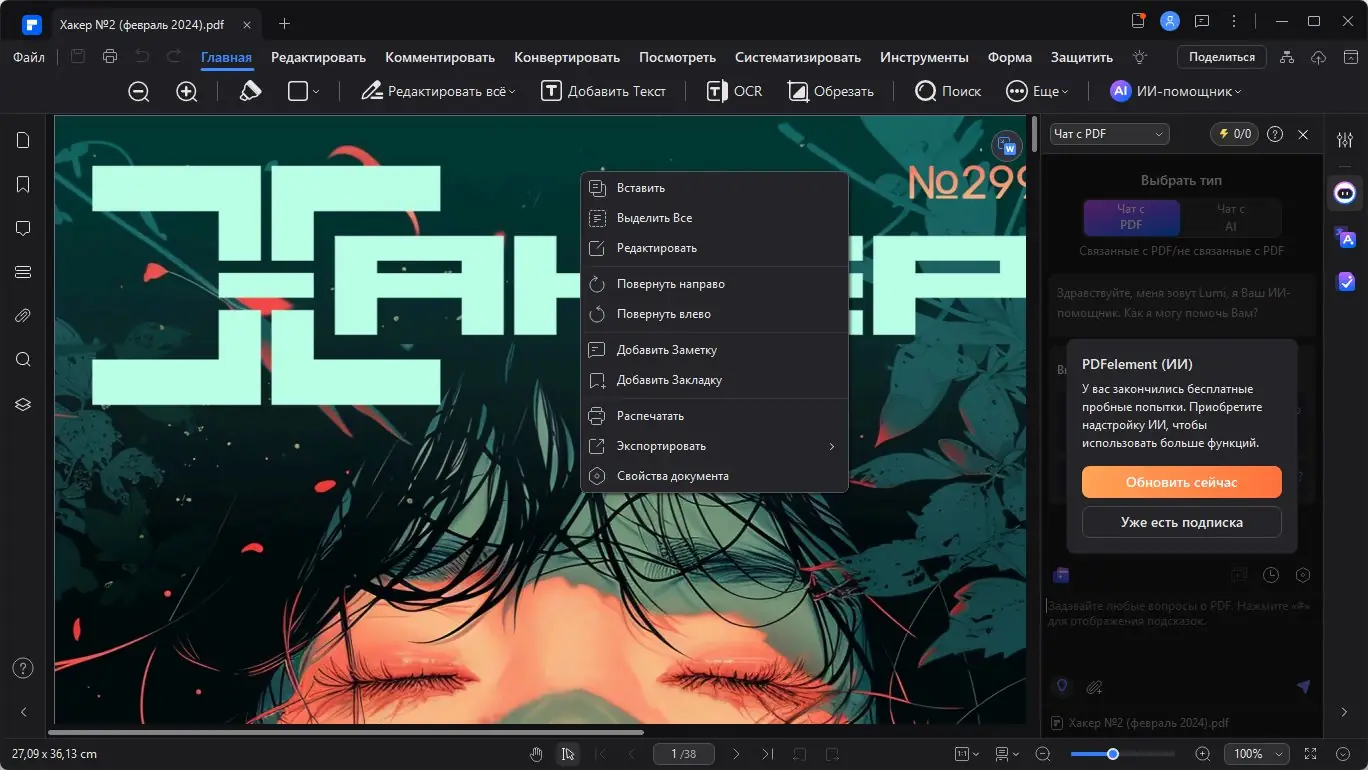Switch to 'Чат с AI' mode toggle

tap(1231, 217)
